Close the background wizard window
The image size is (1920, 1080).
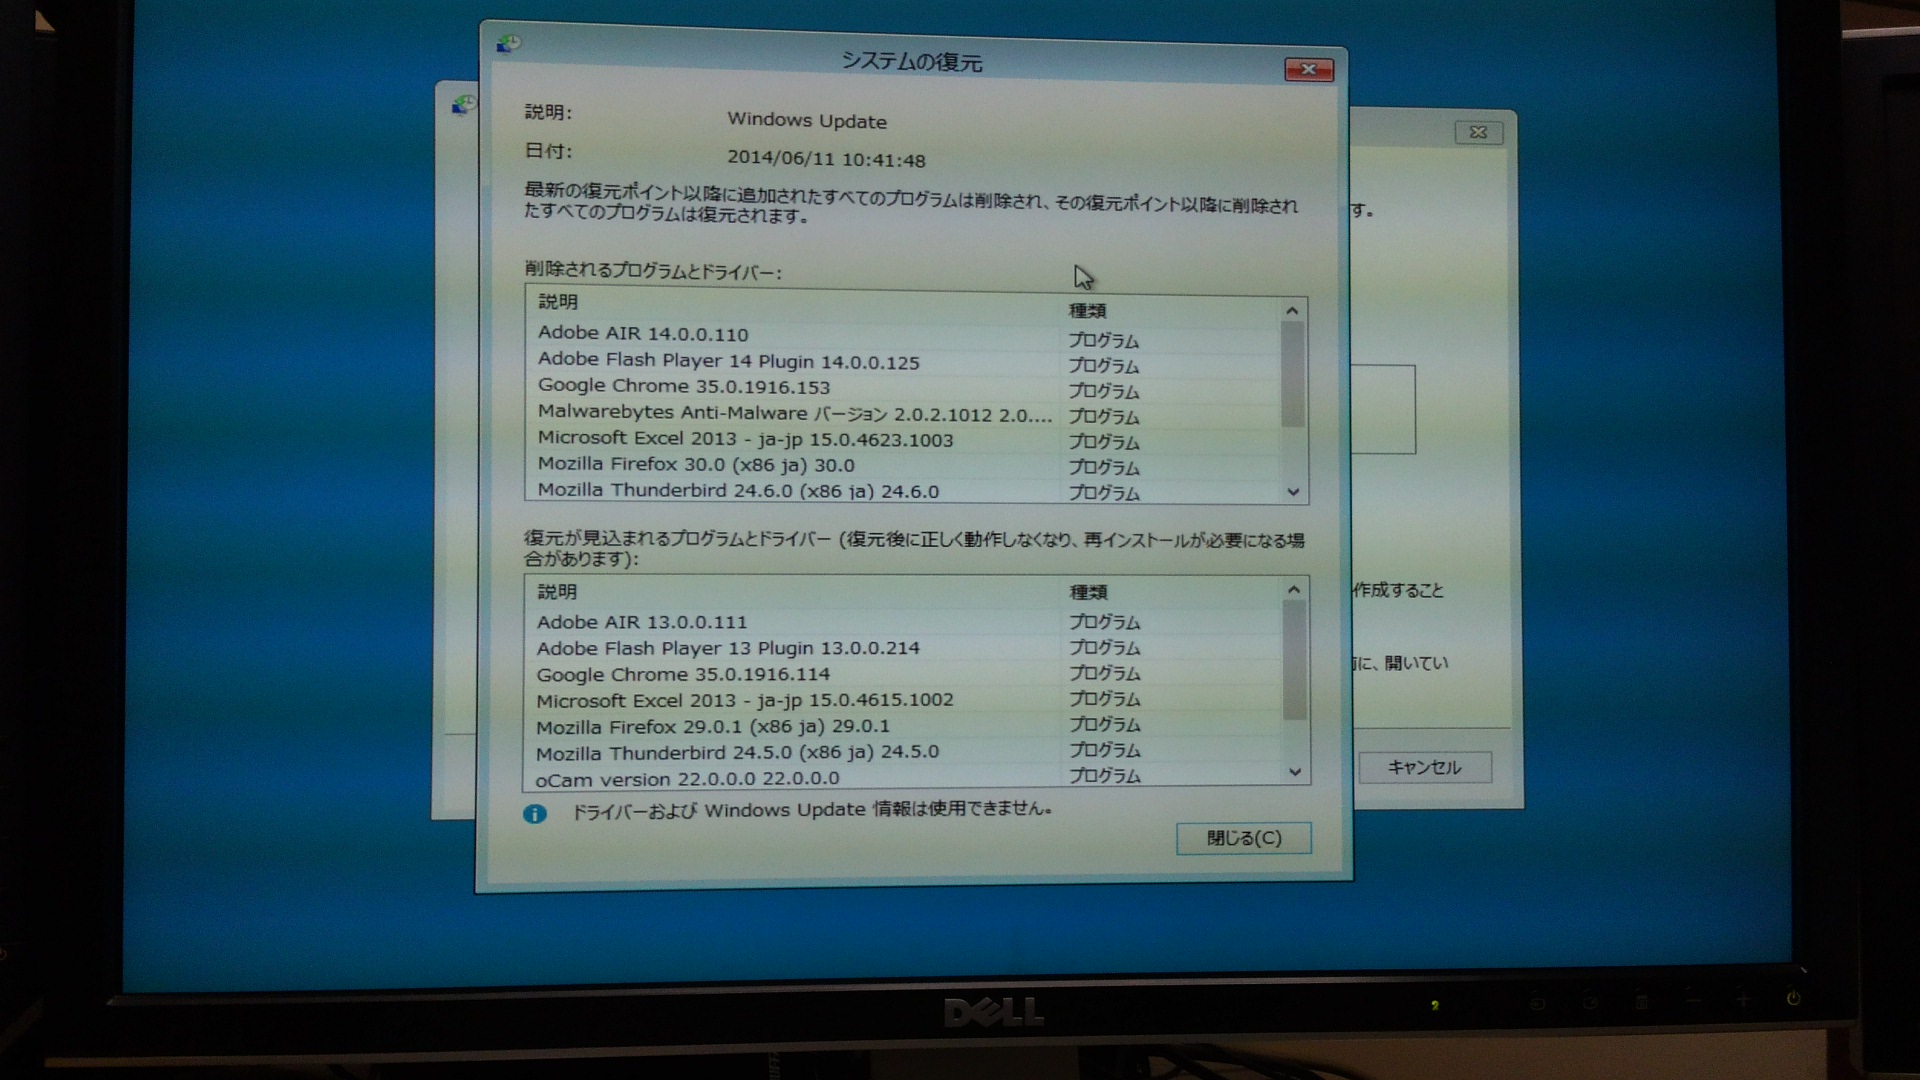[1478, 132]
